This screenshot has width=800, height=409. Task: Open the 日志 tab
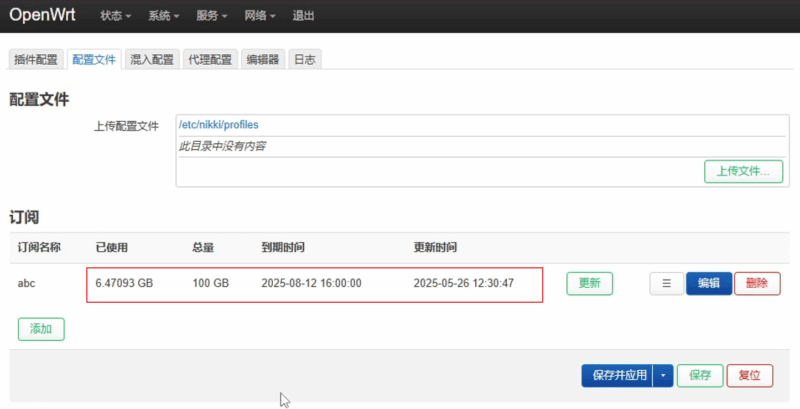304,60
